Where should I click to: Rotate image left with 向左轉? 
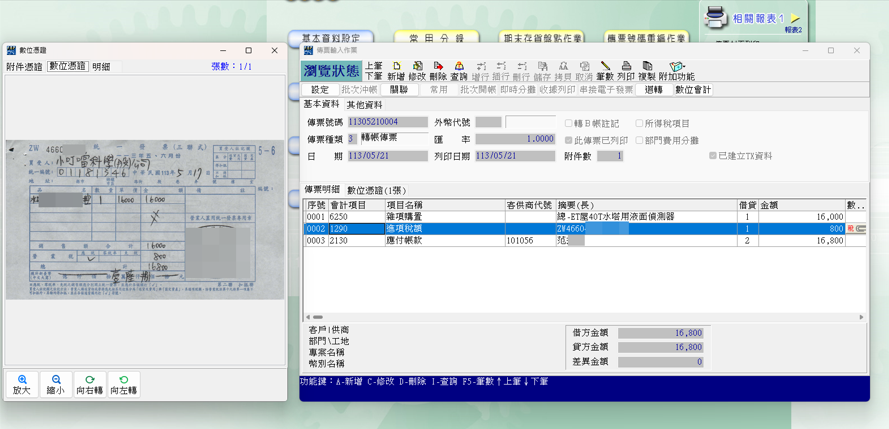[x=124, y=385]
